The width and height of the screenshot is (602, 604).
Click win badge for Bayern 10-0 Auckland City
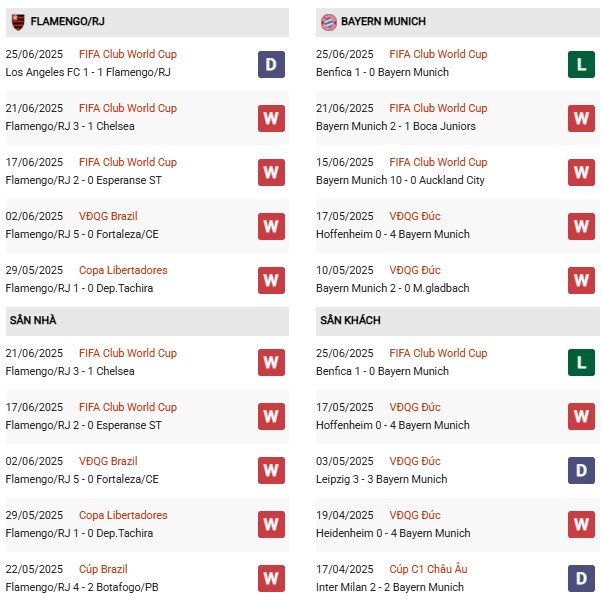click(581, 172)
